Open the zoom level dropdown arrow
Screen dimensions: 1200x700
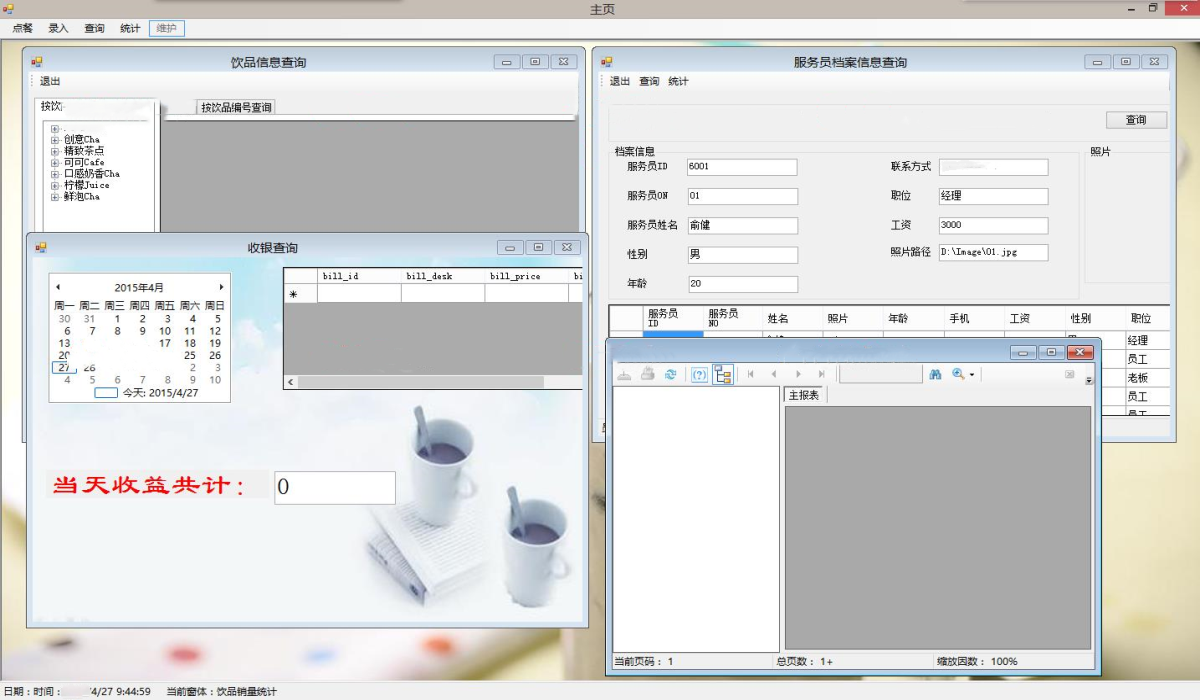[x=972, y=375]
